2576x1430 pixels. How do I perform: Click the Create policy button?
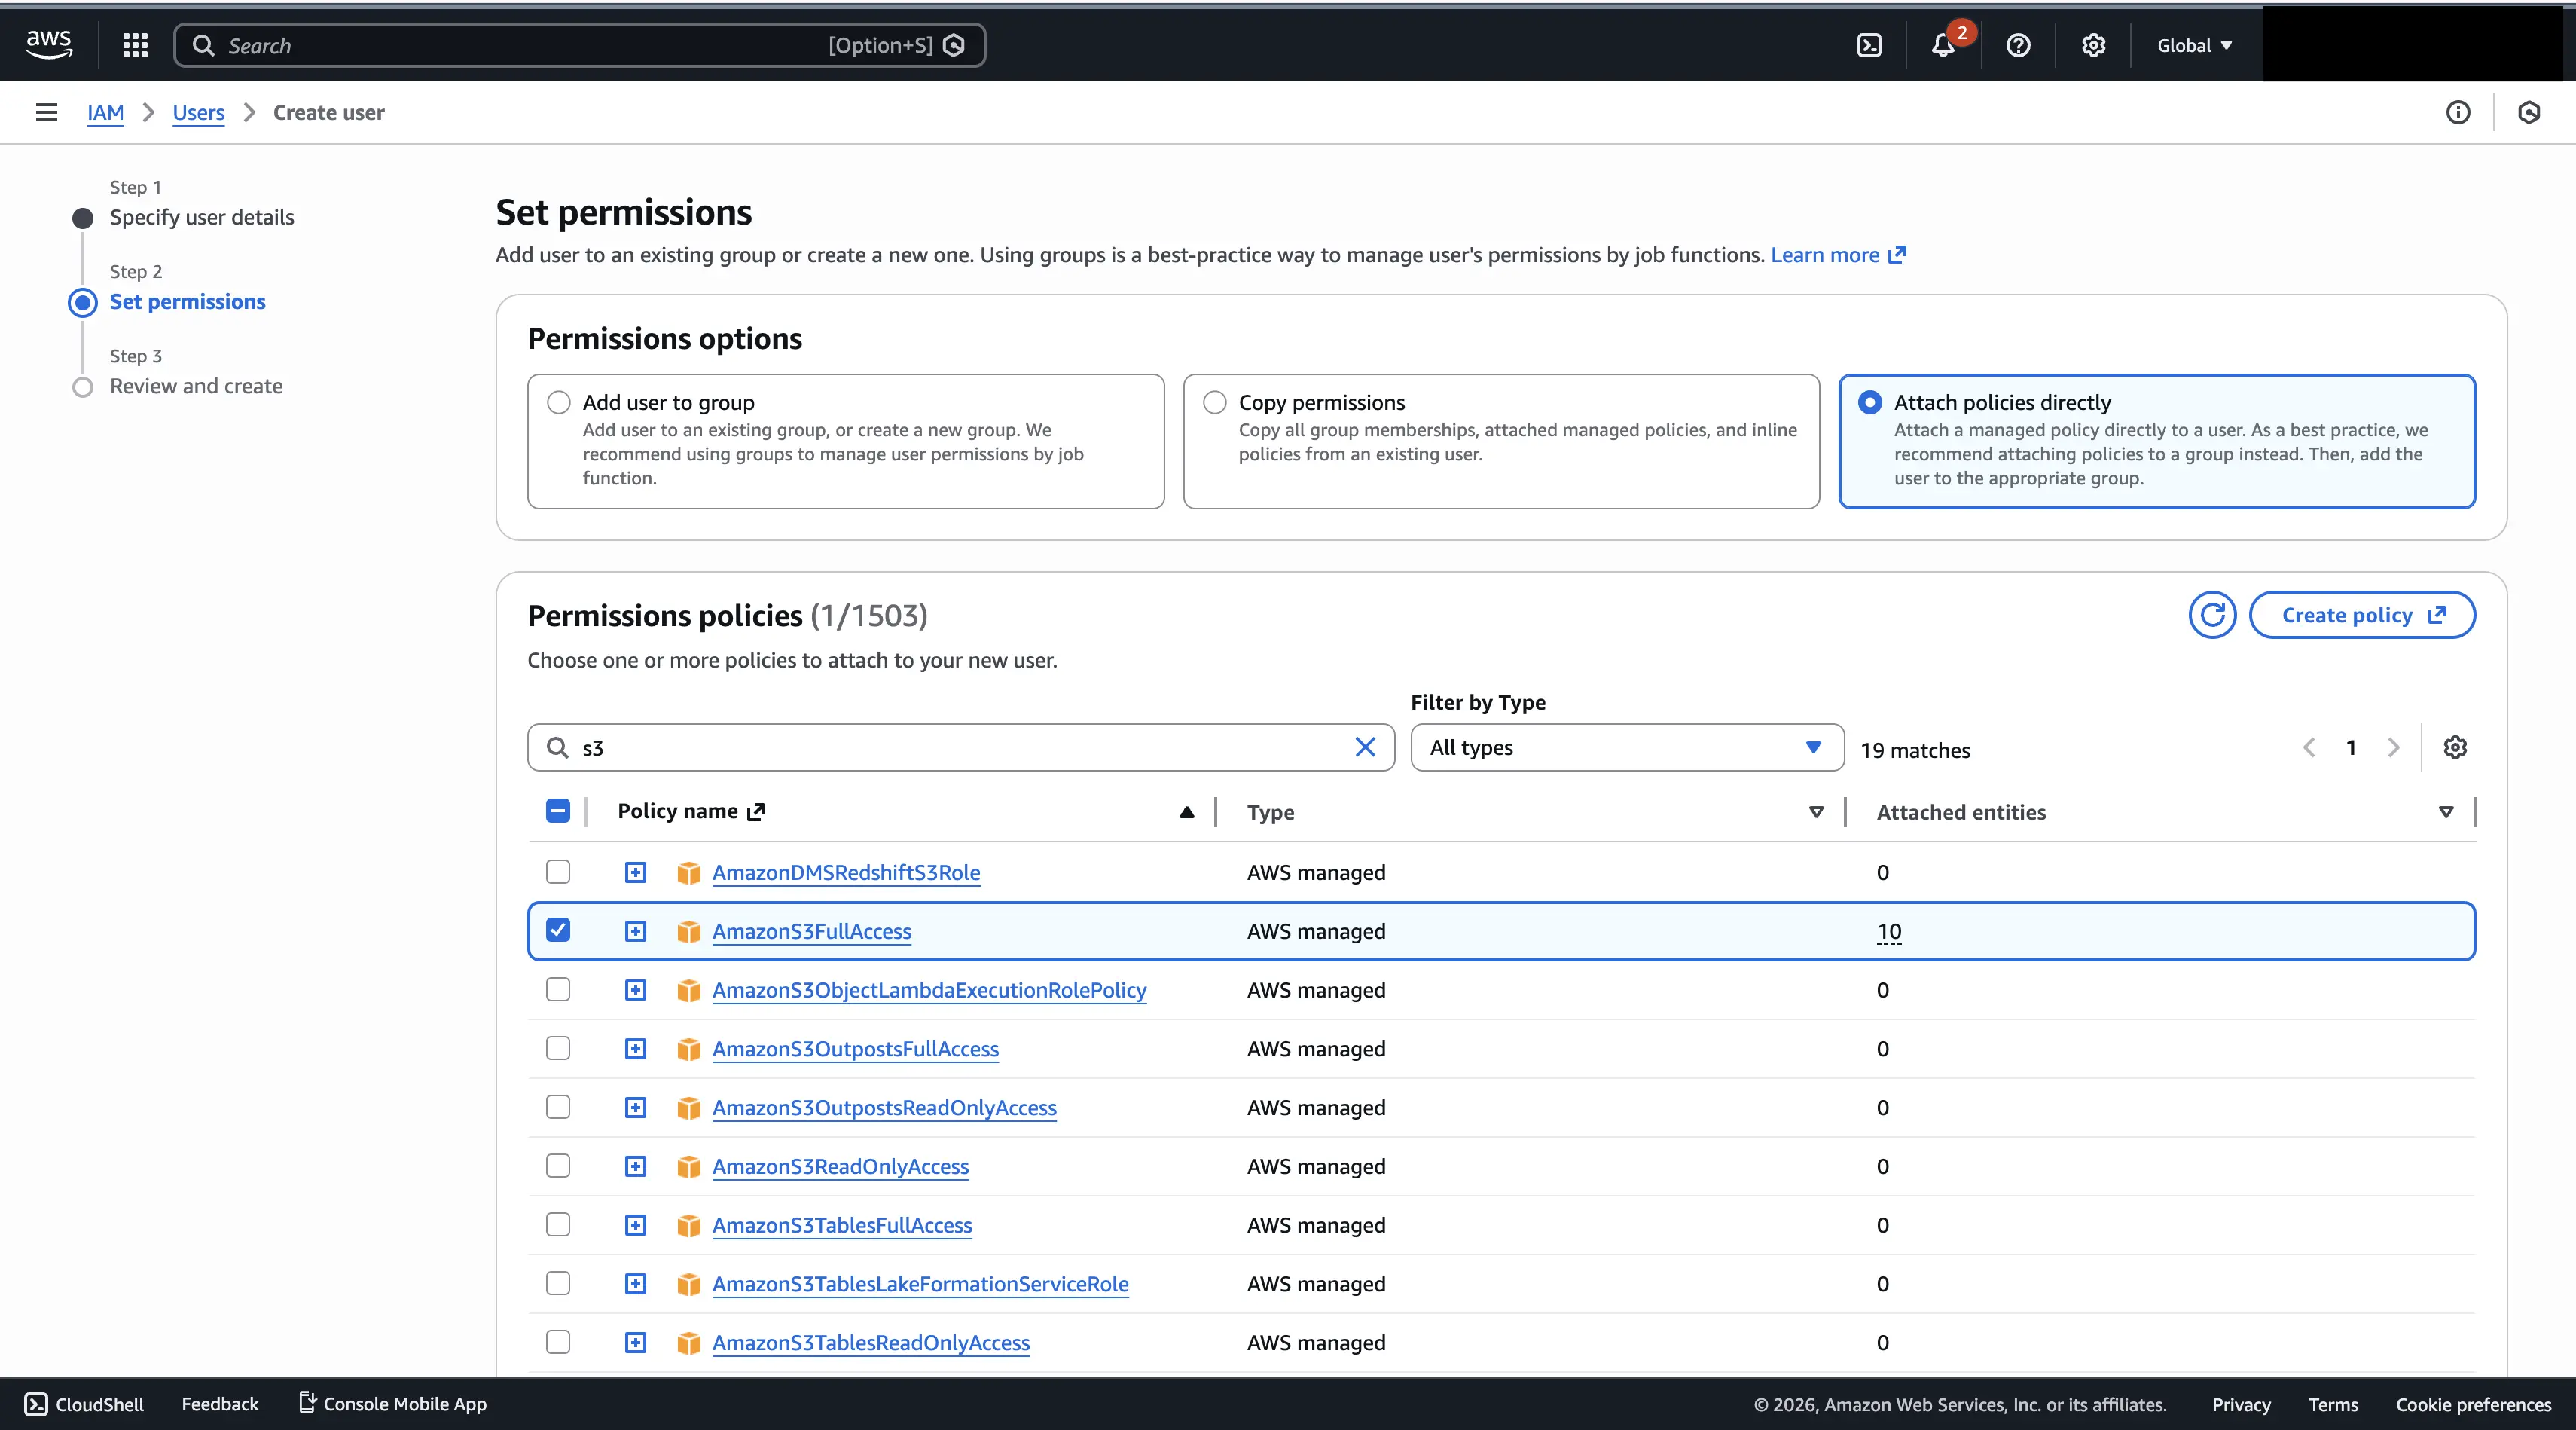(2361, 615)
